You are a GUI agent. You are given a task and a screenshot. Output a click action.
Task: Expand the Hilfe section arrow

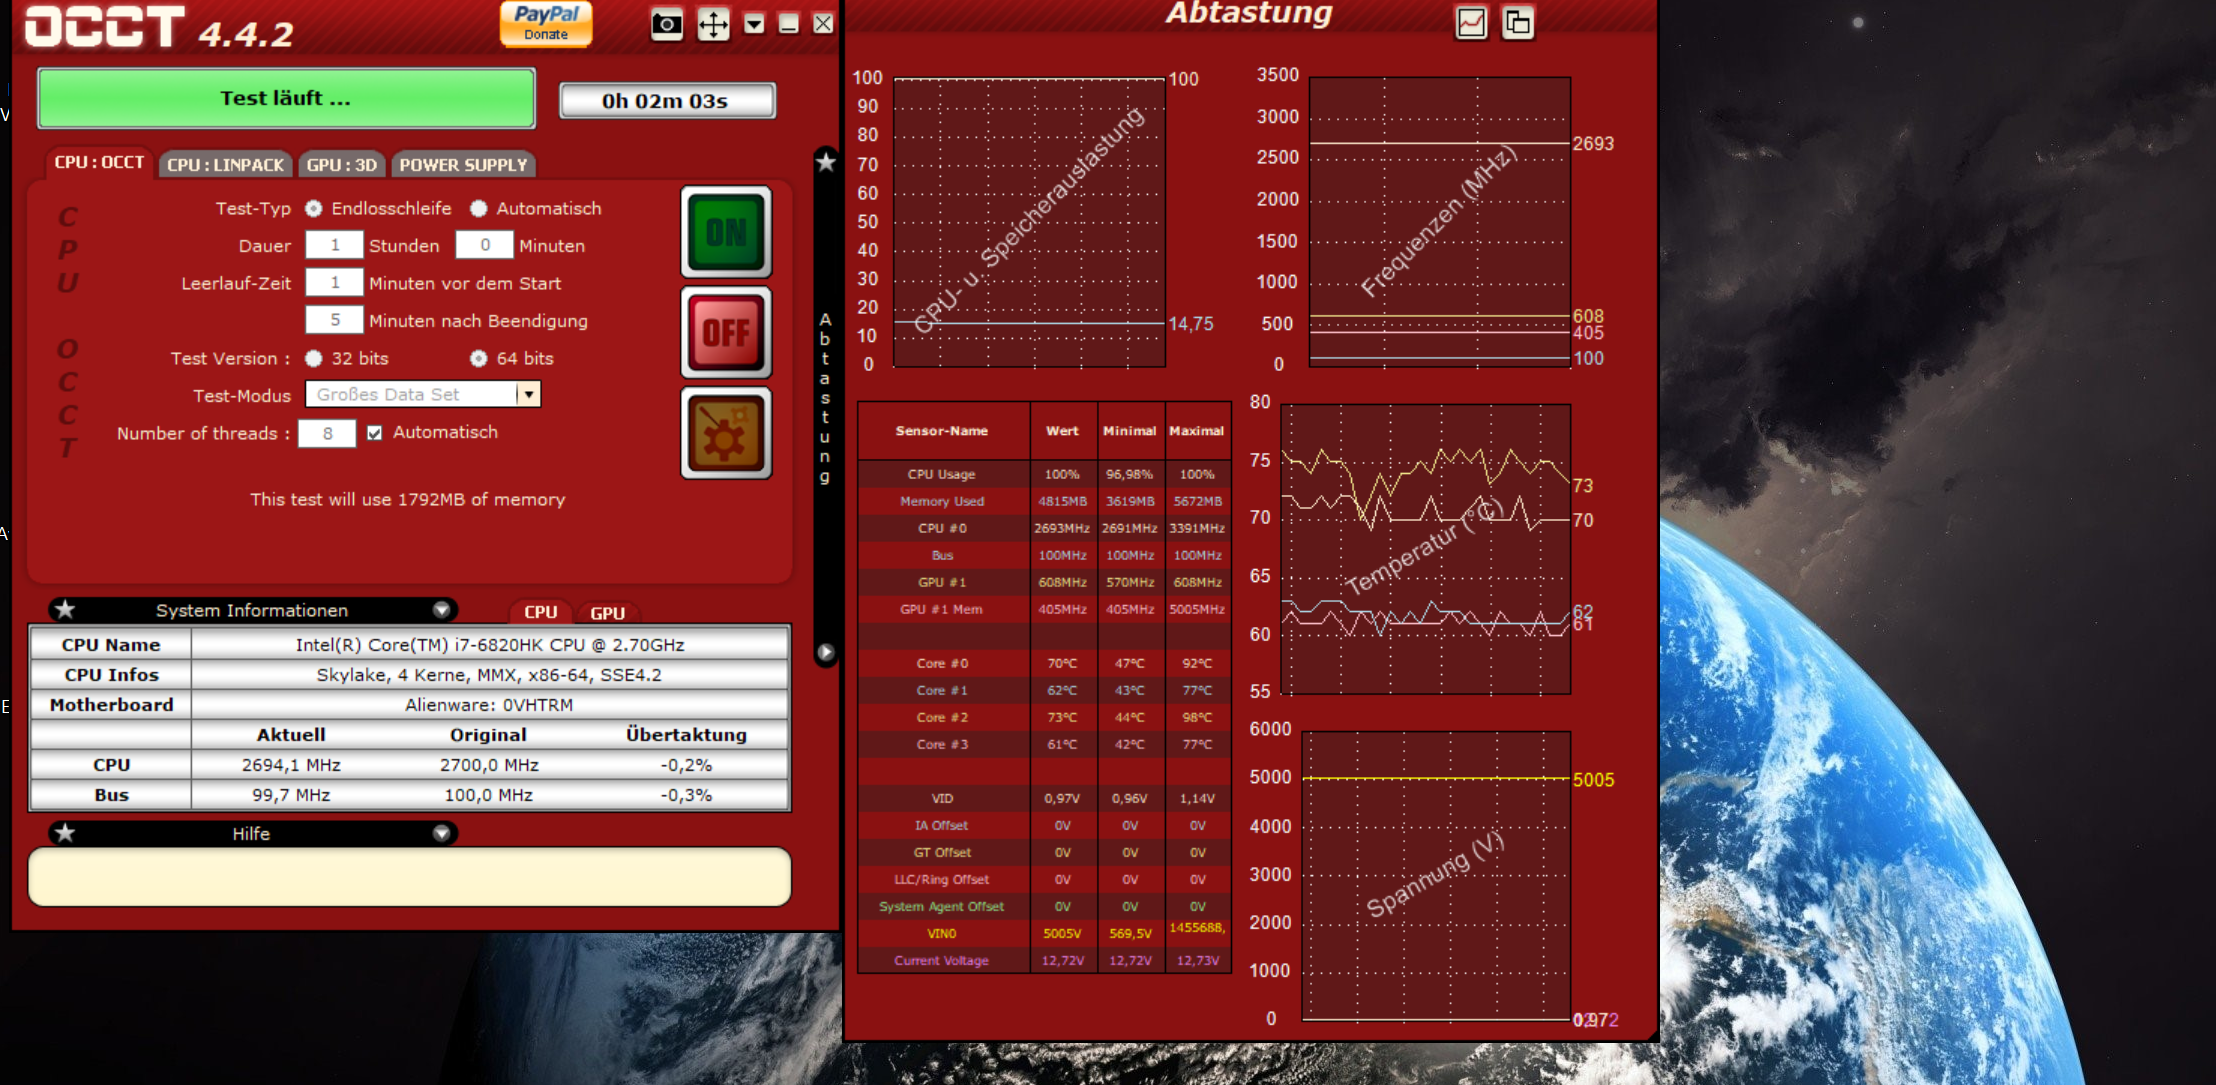coord(441,833)
